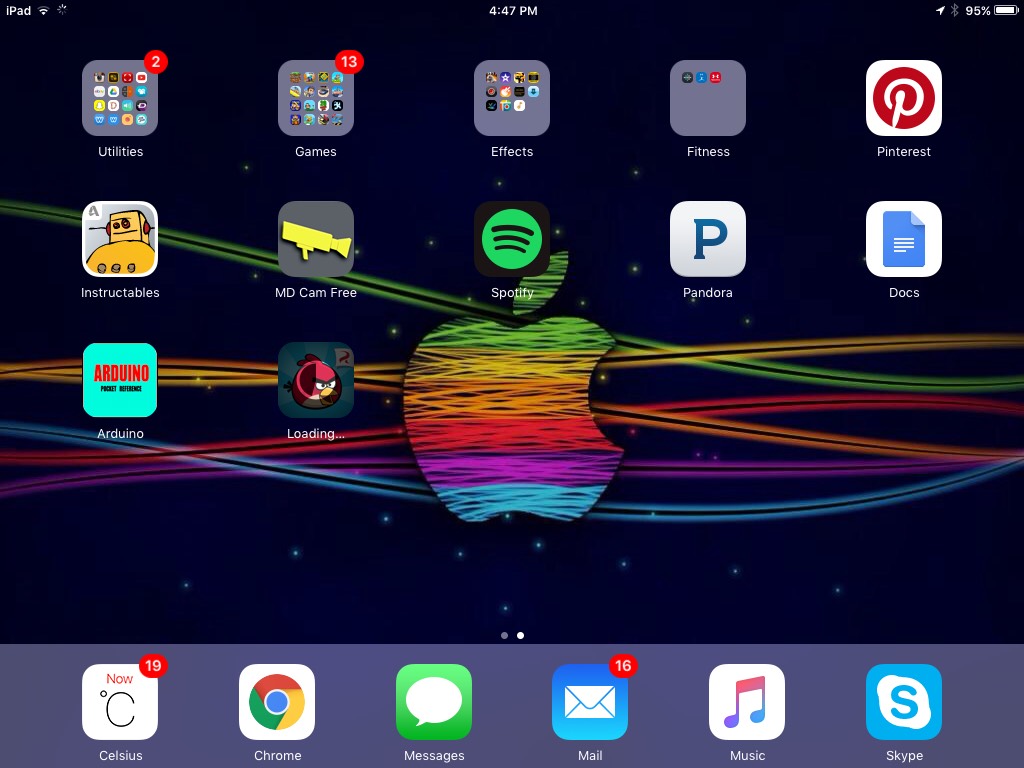Open the Utilities folder
This screenshot has height=768, width=1024.
(120, 98)
